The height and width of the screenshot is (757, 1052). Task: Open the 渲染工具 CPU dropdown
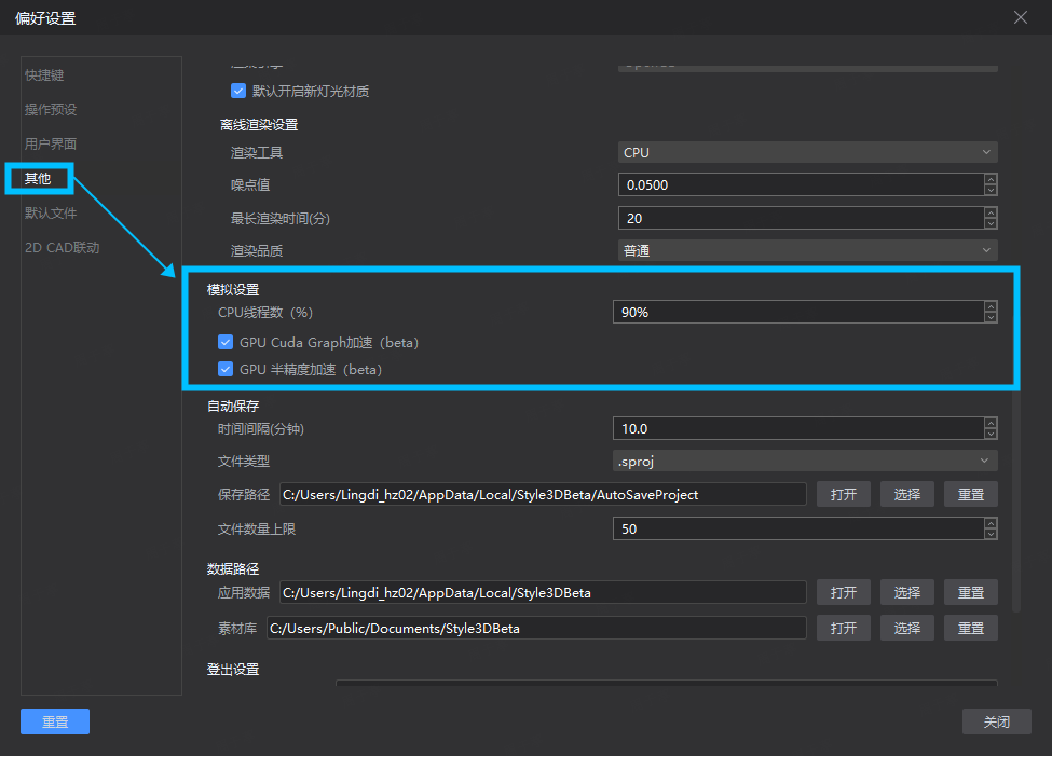coord(807,152)
